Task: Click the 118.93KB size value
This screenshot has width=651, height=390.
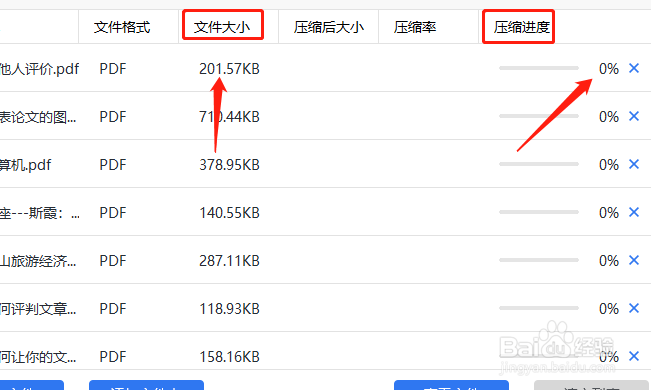Action: [229, 309]
